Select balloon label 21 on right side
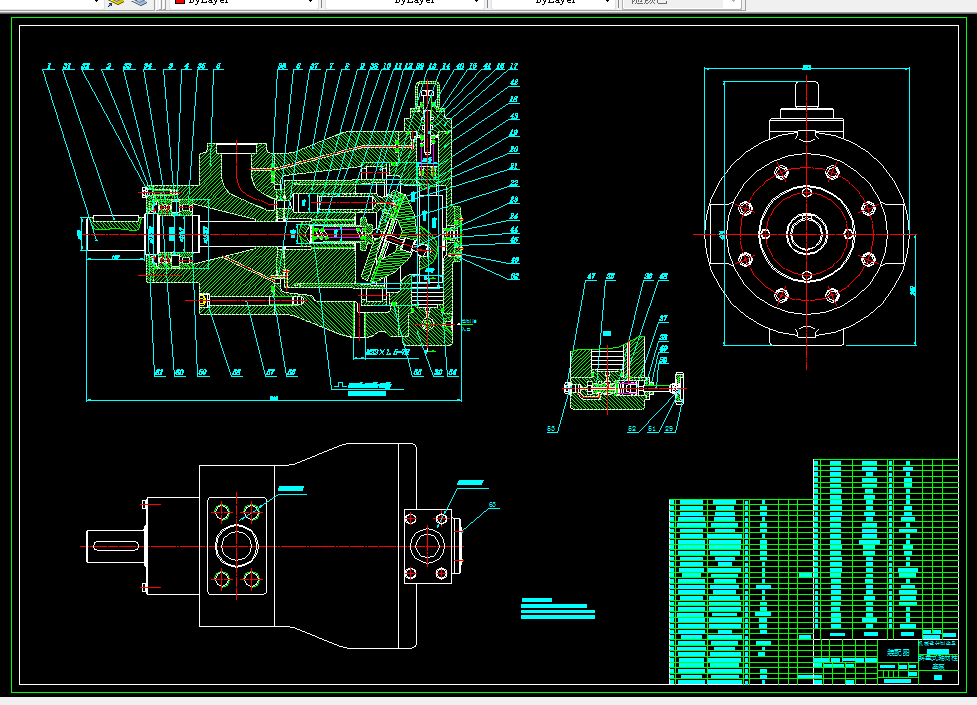 click(514, 166)
